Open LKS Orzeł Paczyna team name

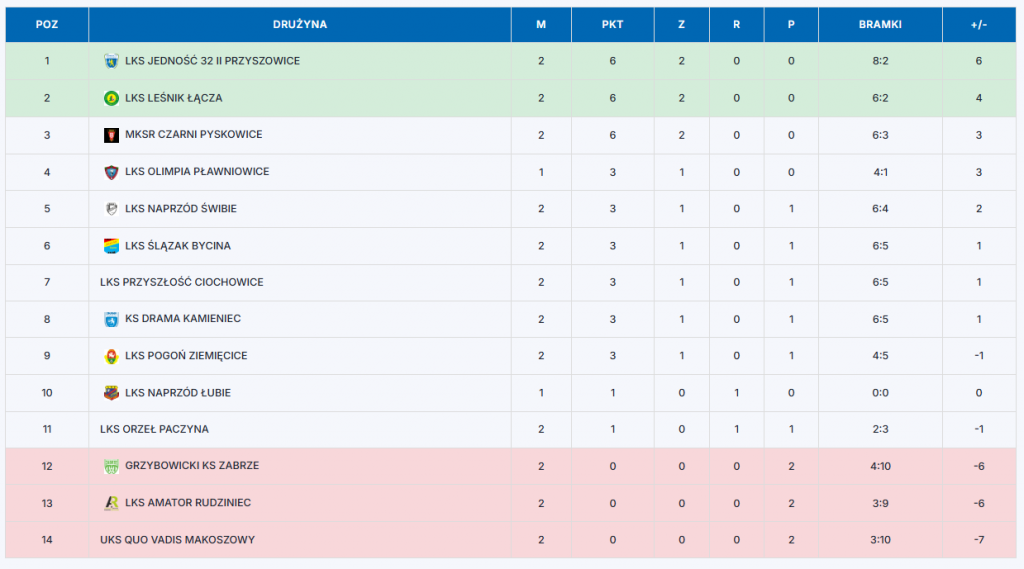tap(154, 429)
